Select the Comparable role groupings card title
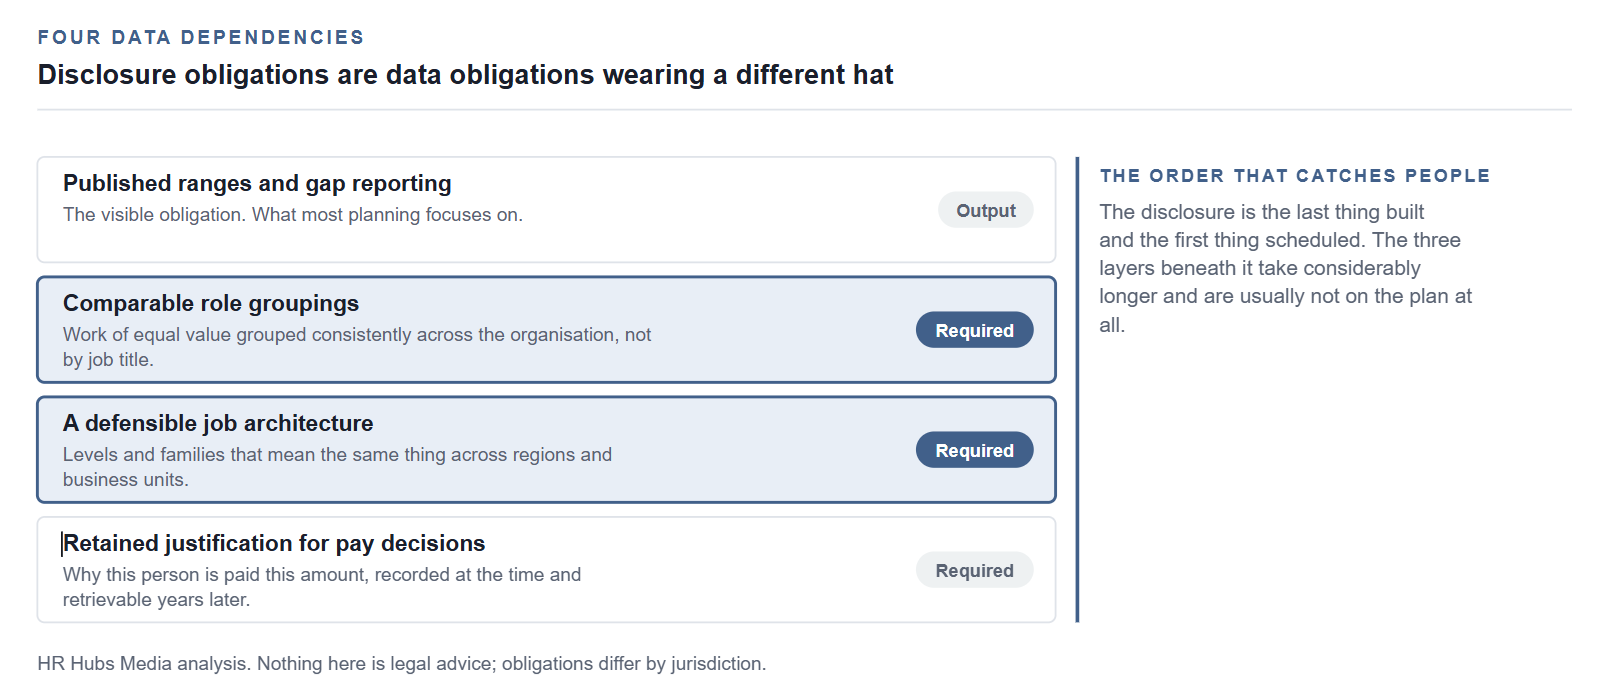The height and width of the screenshot is (687, 1608). 211,303
